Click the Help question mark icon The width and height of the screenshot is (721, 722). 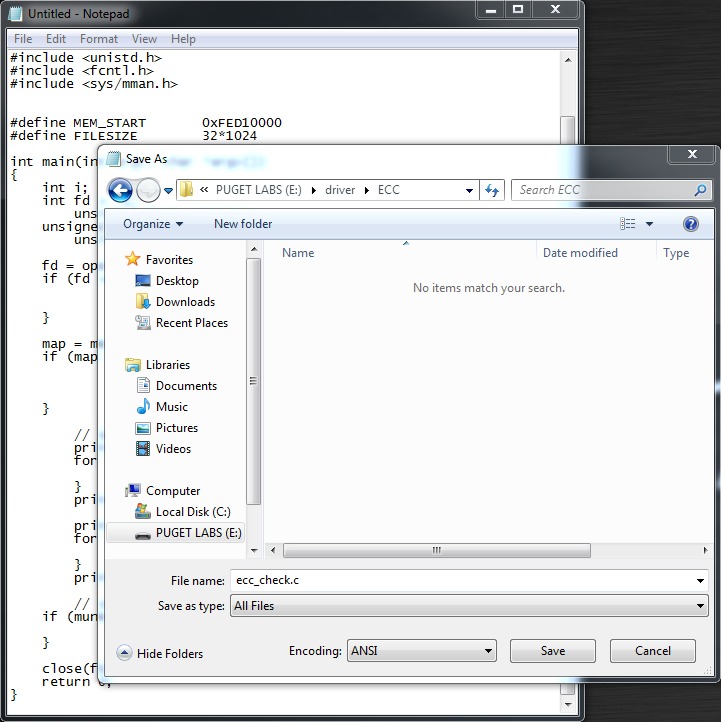coord(690,224)
